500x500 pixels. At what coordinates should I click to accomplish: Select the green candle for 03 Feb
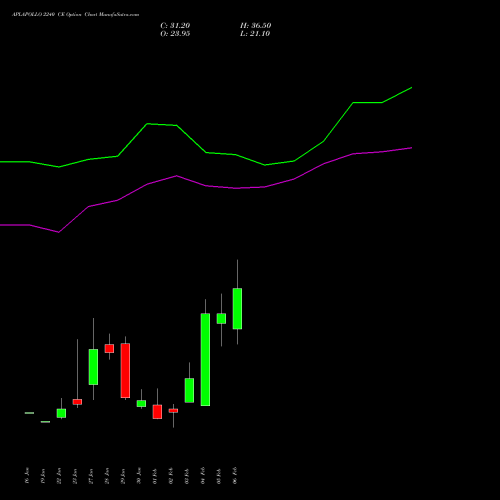pos(189,390)
